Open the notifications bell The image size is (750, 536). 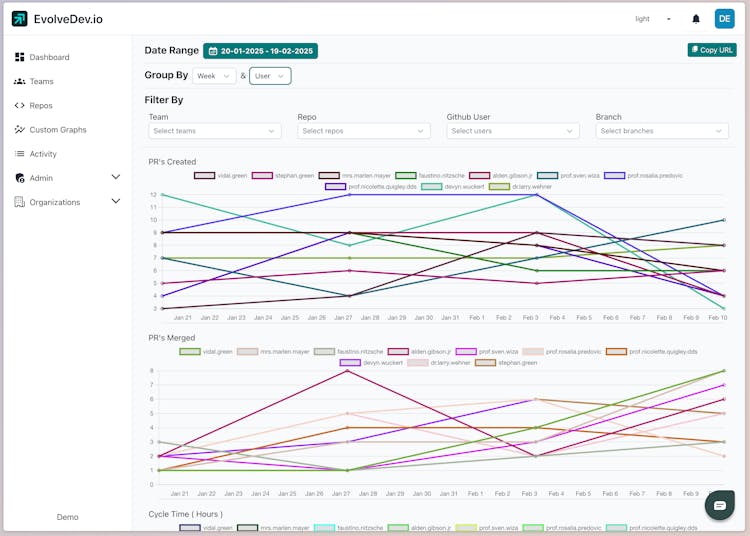pos(696,19)
